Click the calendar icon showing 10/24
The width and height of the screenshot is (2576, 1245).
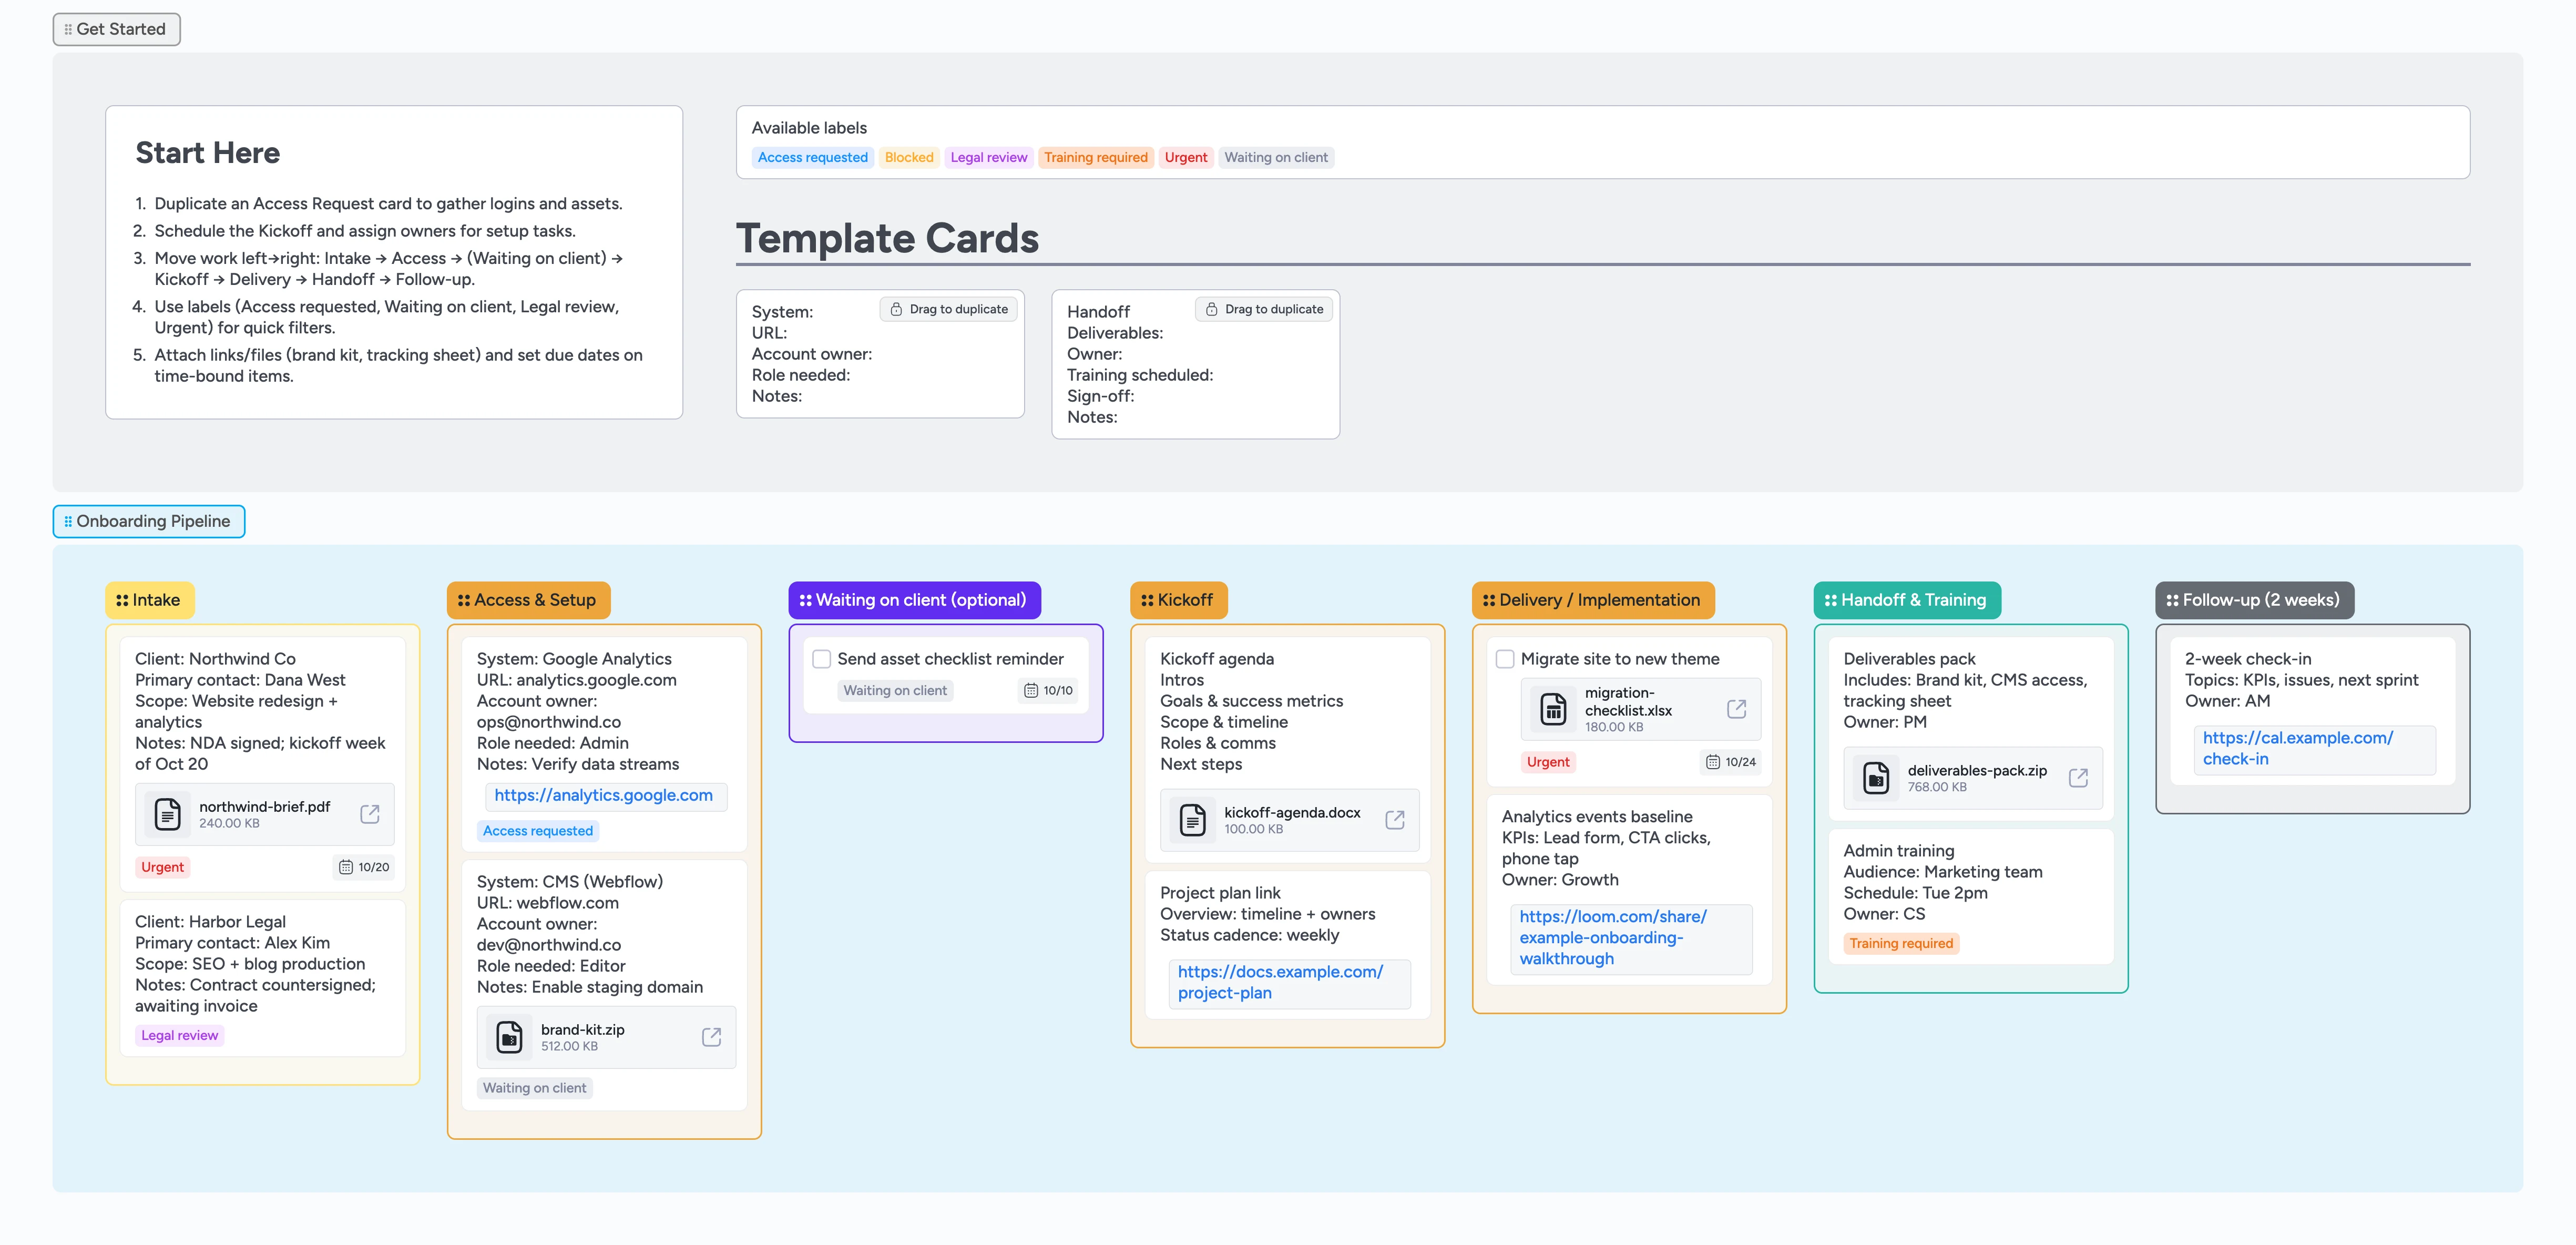click(1713, 761)
